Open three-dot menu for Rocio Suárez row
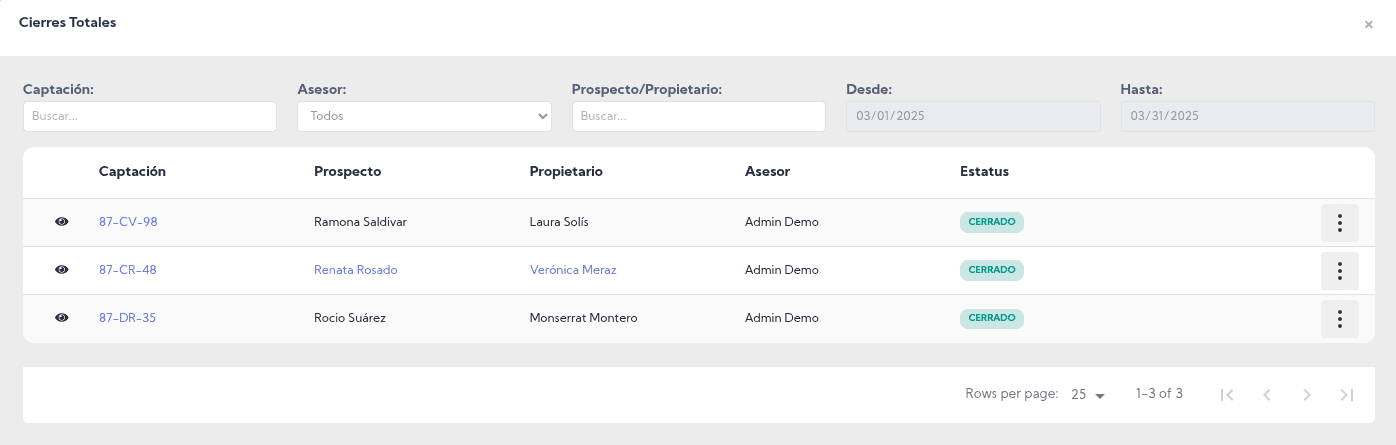 pos(1339,319)
